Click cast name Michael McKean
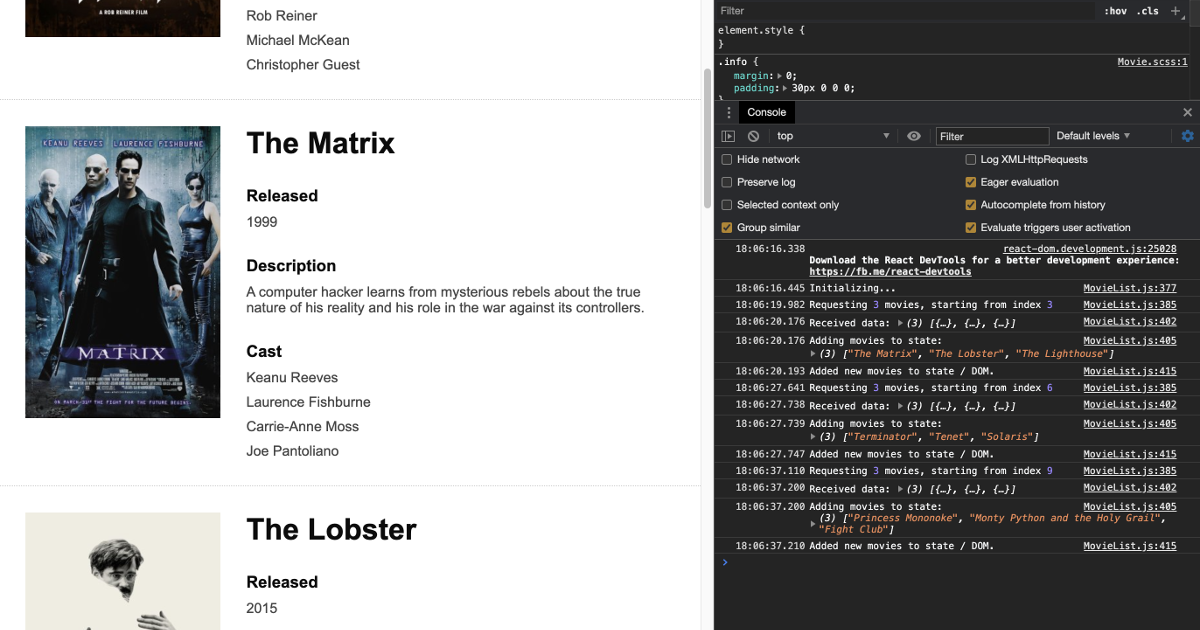Screen dimensions: 1200x630 click(298, 40)
